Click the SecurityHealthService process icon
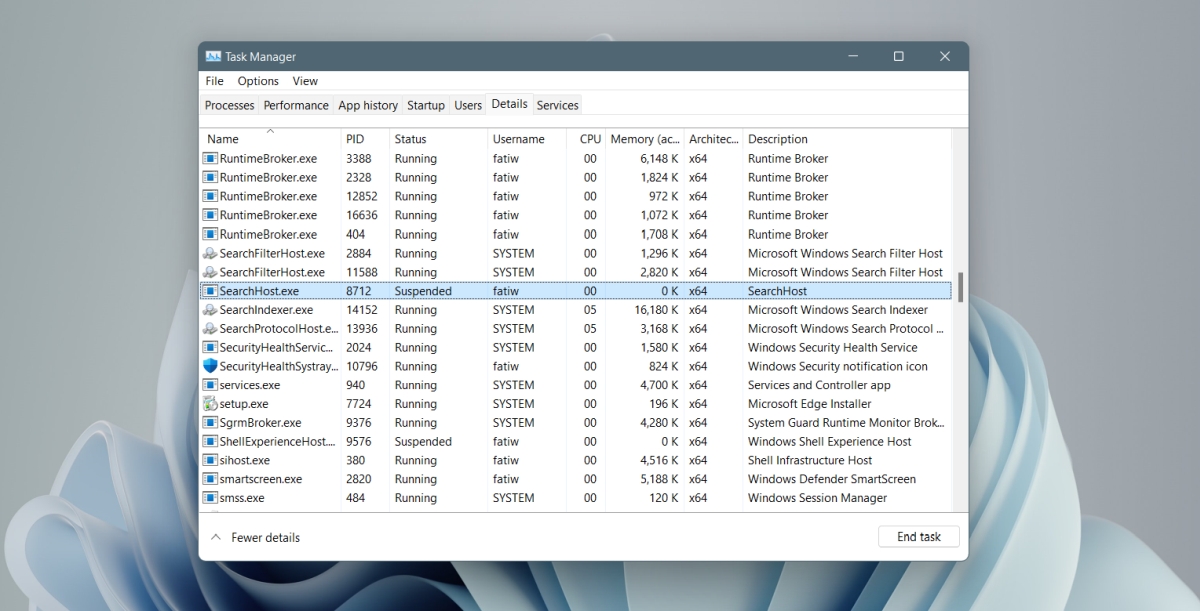 click(x=210, y=347)
